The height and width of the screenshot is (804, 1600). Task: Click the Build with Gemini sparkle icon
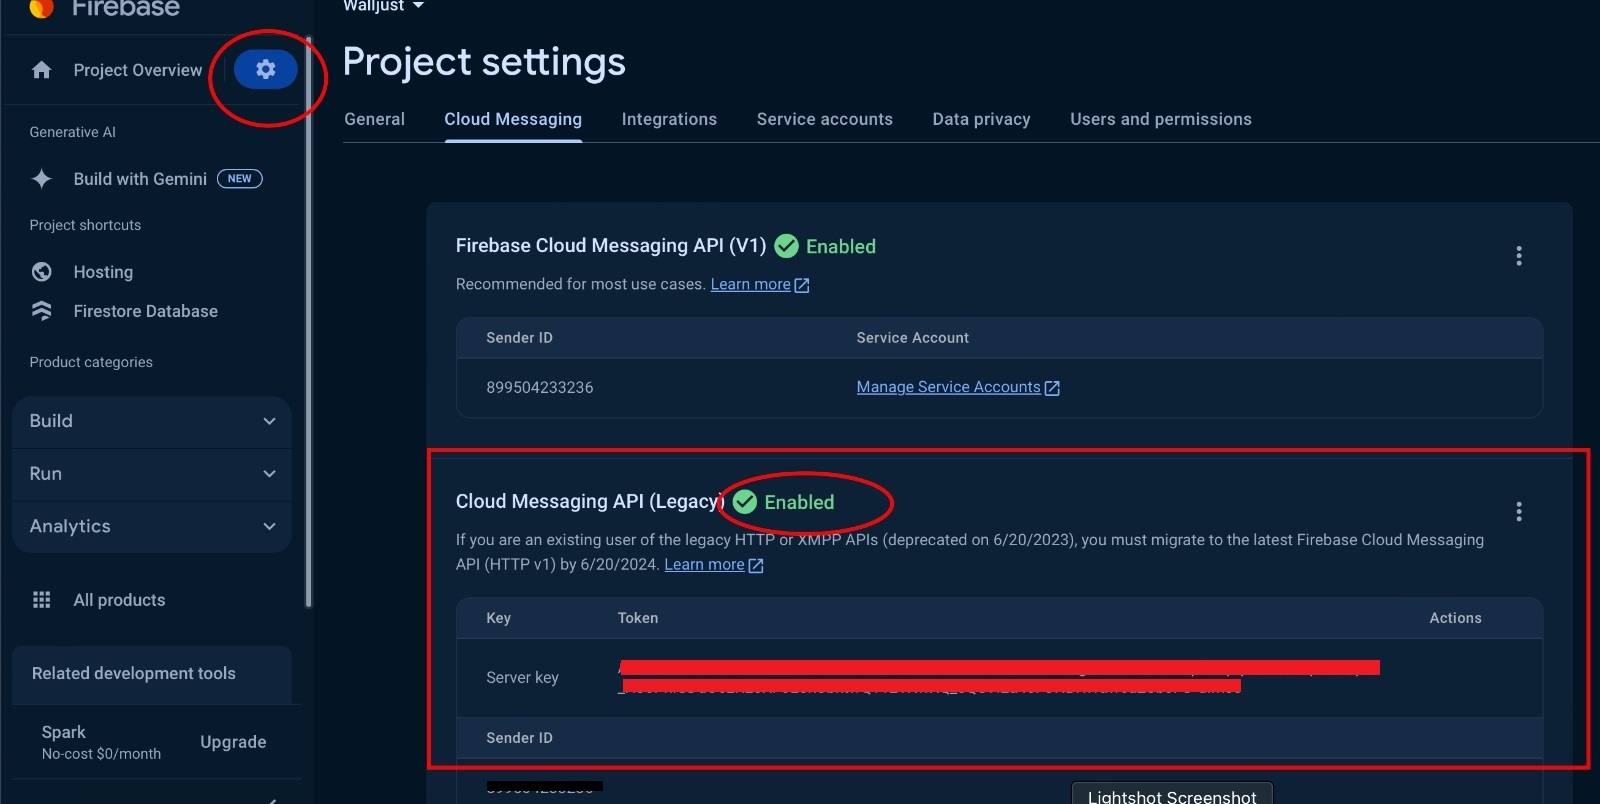pos(41,179)
